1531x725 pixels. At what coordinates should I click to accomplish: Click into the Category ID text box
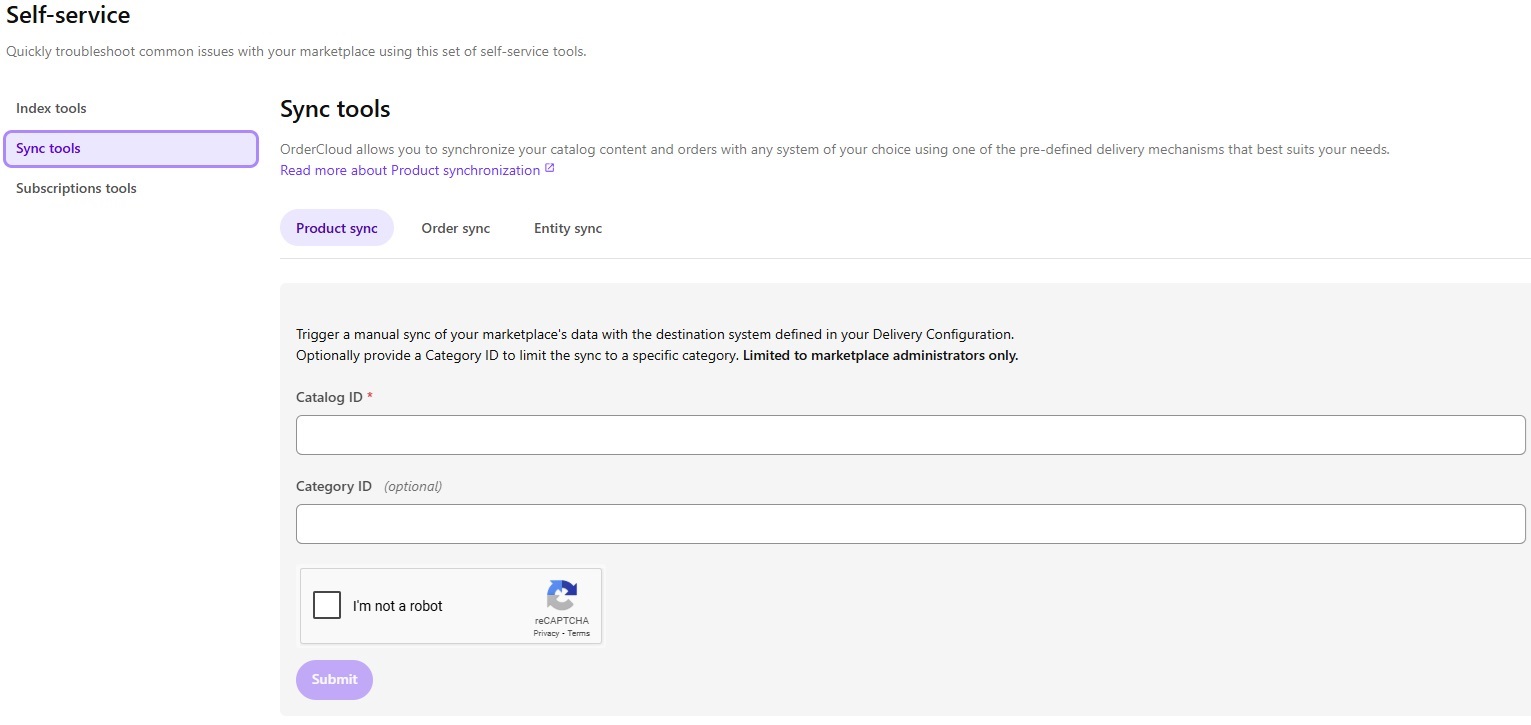[910, 524]
